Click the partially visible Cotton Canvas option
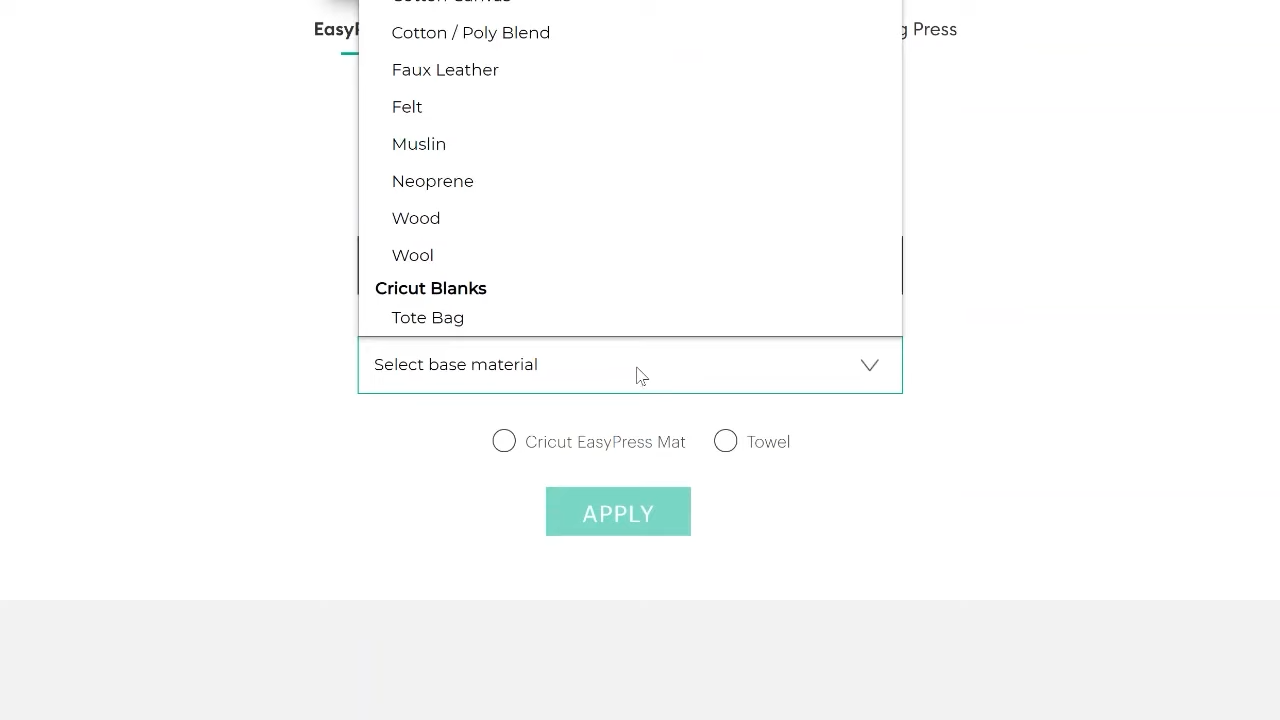The image size is (1280, 720). pyautogui.click(x=451, y=2)
